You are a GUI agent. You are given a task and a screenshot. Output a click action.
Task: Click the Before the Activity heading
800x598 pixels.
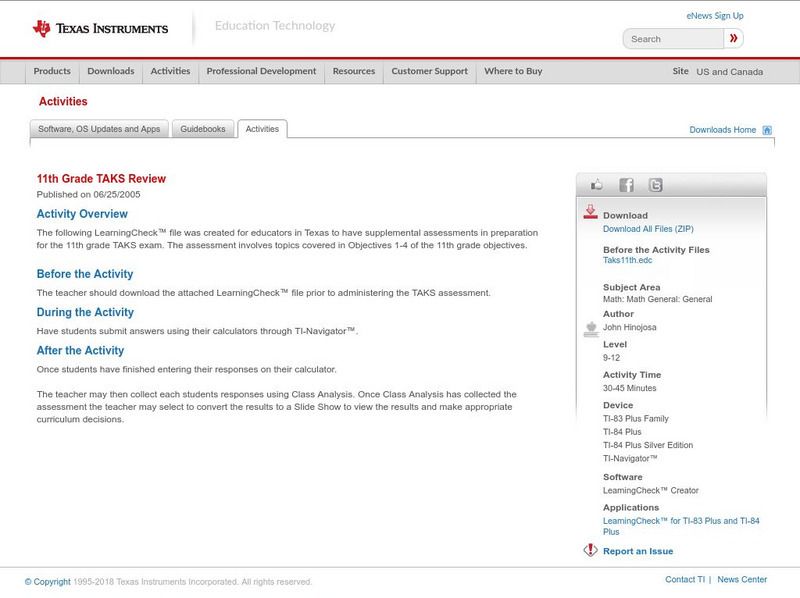[x=85, y=274]
